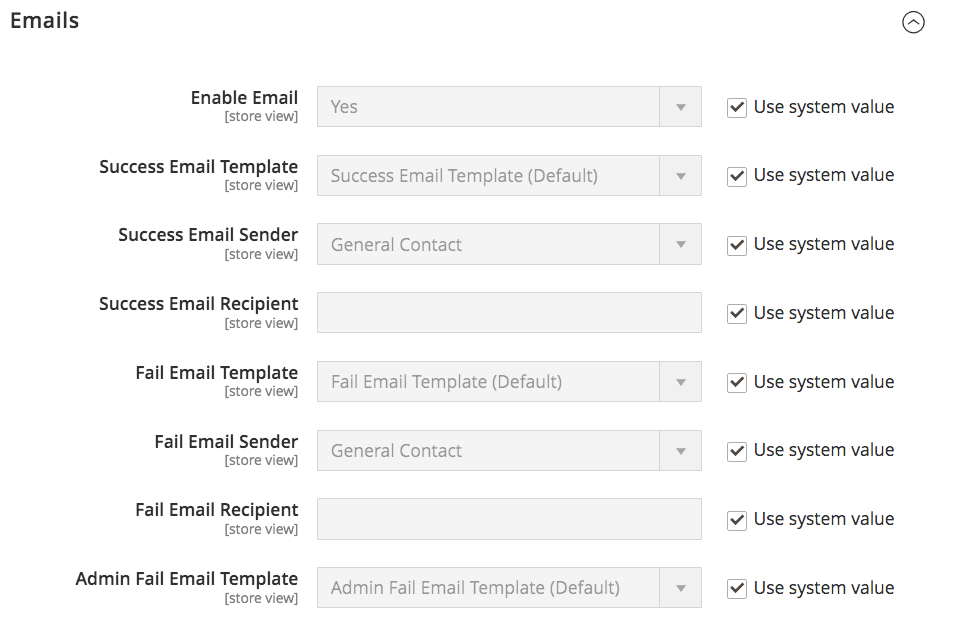Click the Enable Email field label

tap(244, 98)
